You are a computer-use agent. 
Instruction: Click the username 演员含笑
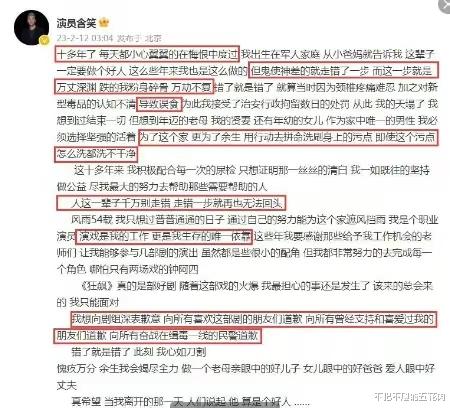[76, 23]
